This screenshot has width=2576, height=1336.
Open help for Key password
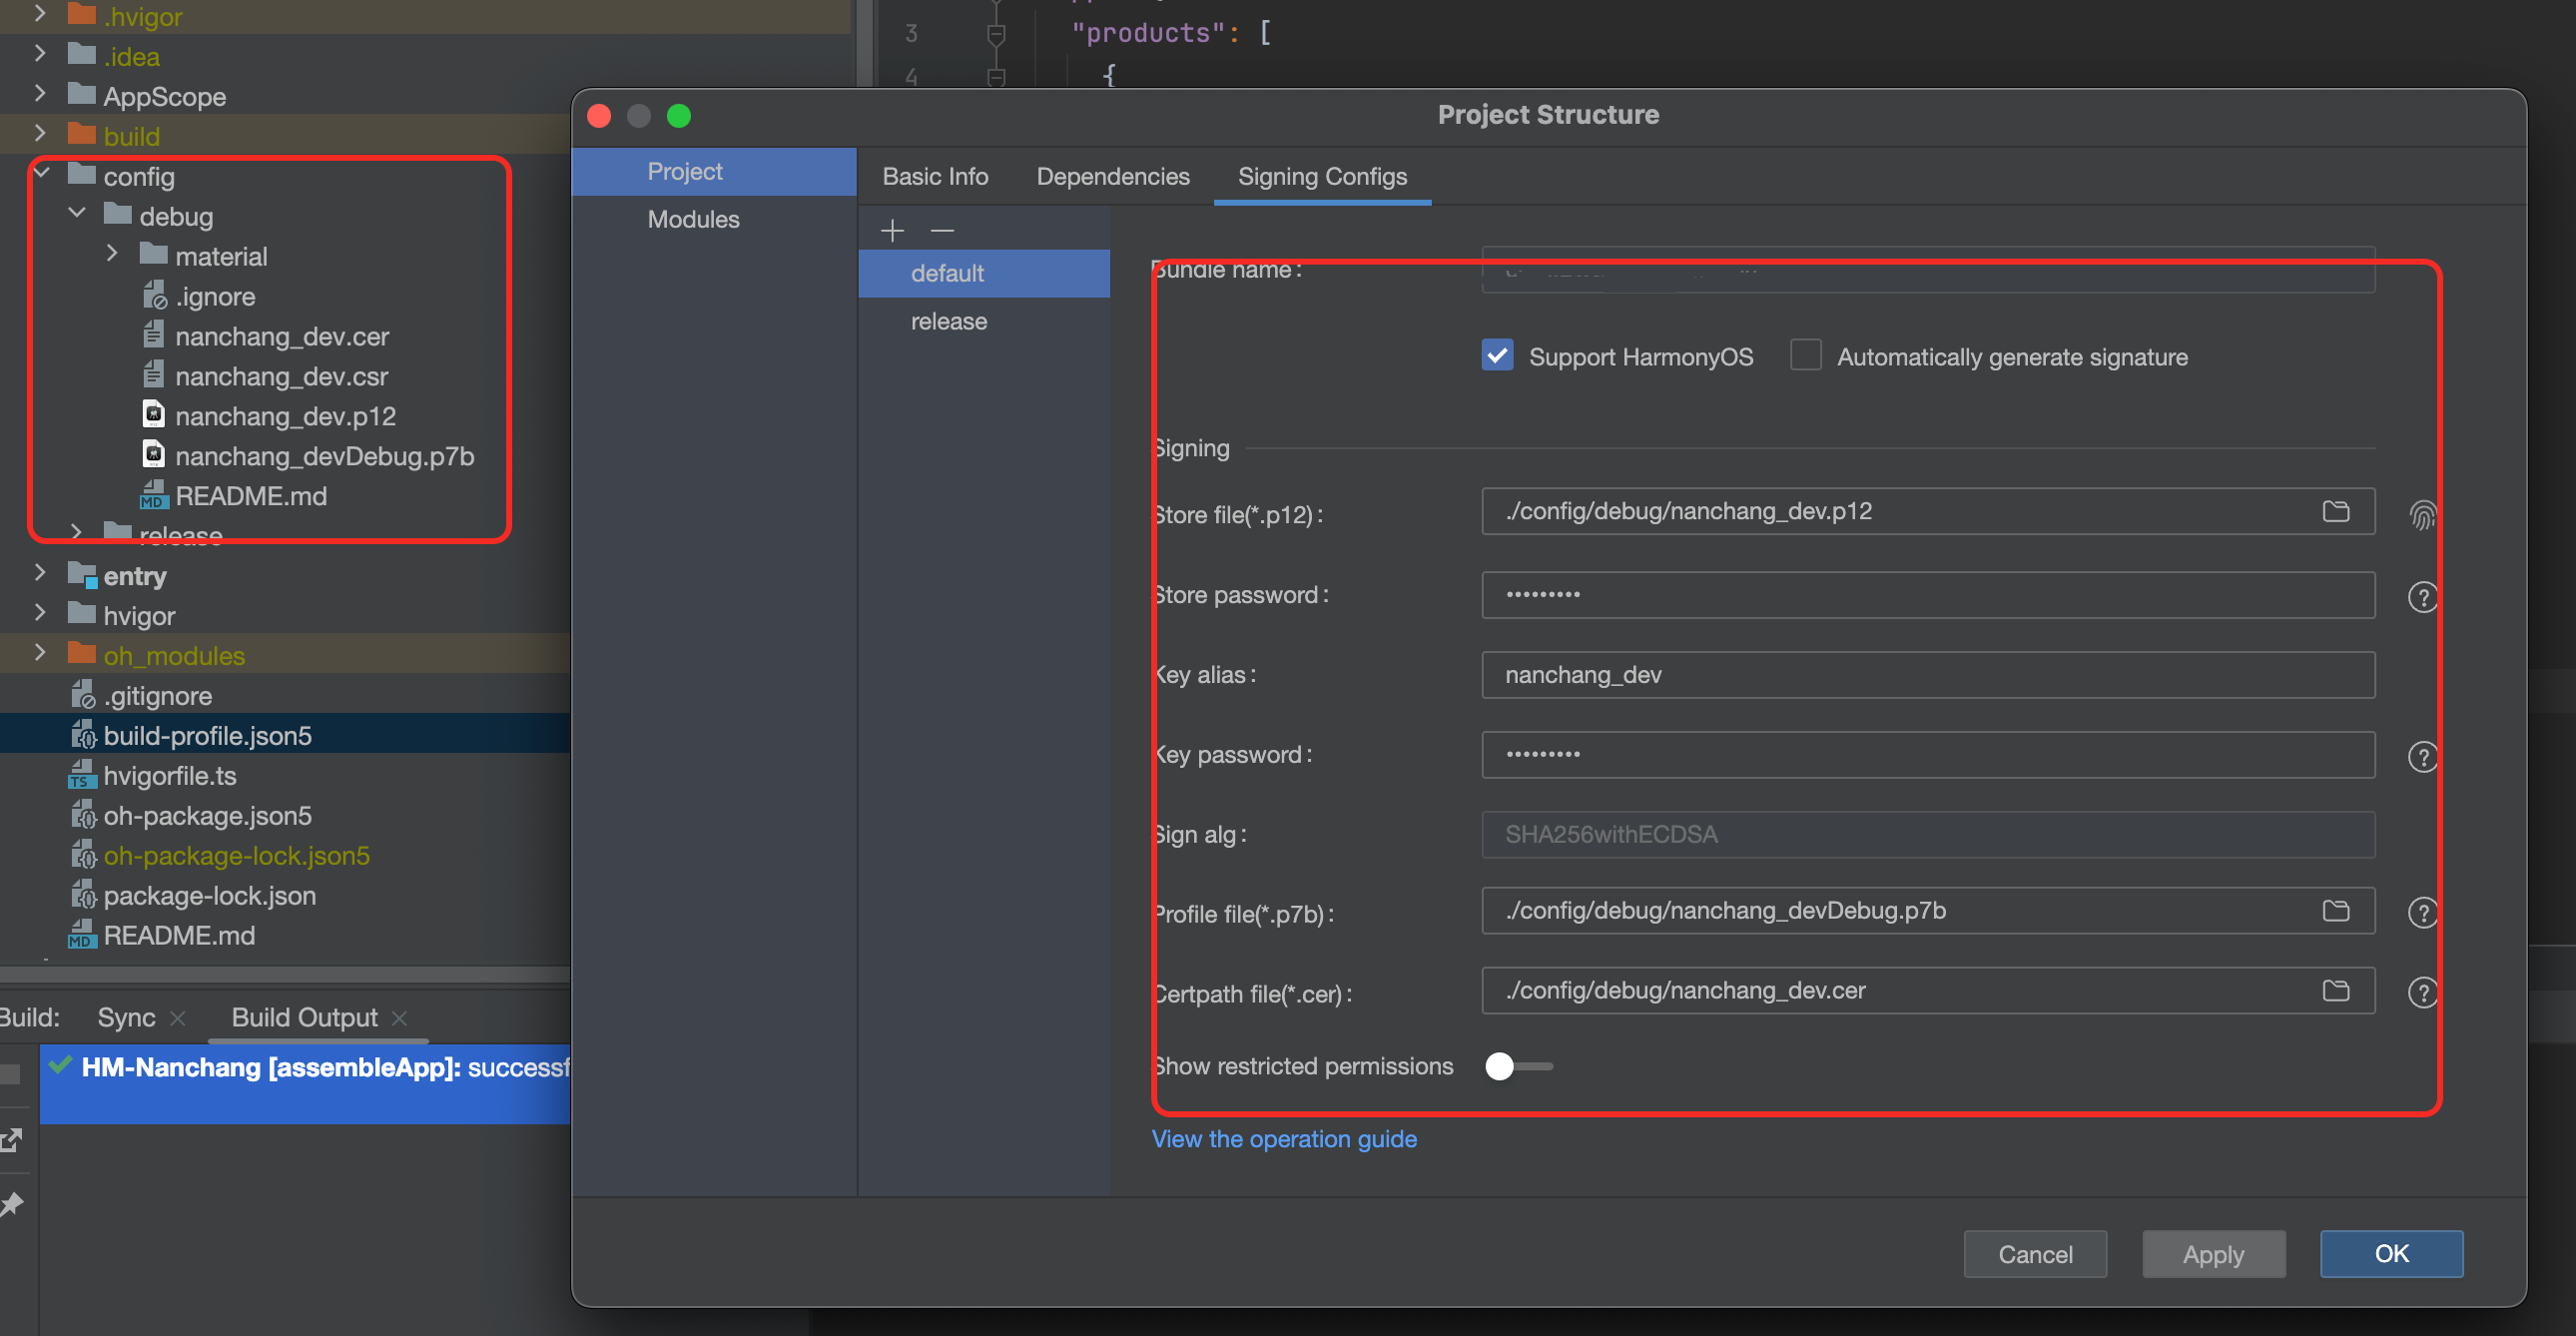[x=2422, y=757]
